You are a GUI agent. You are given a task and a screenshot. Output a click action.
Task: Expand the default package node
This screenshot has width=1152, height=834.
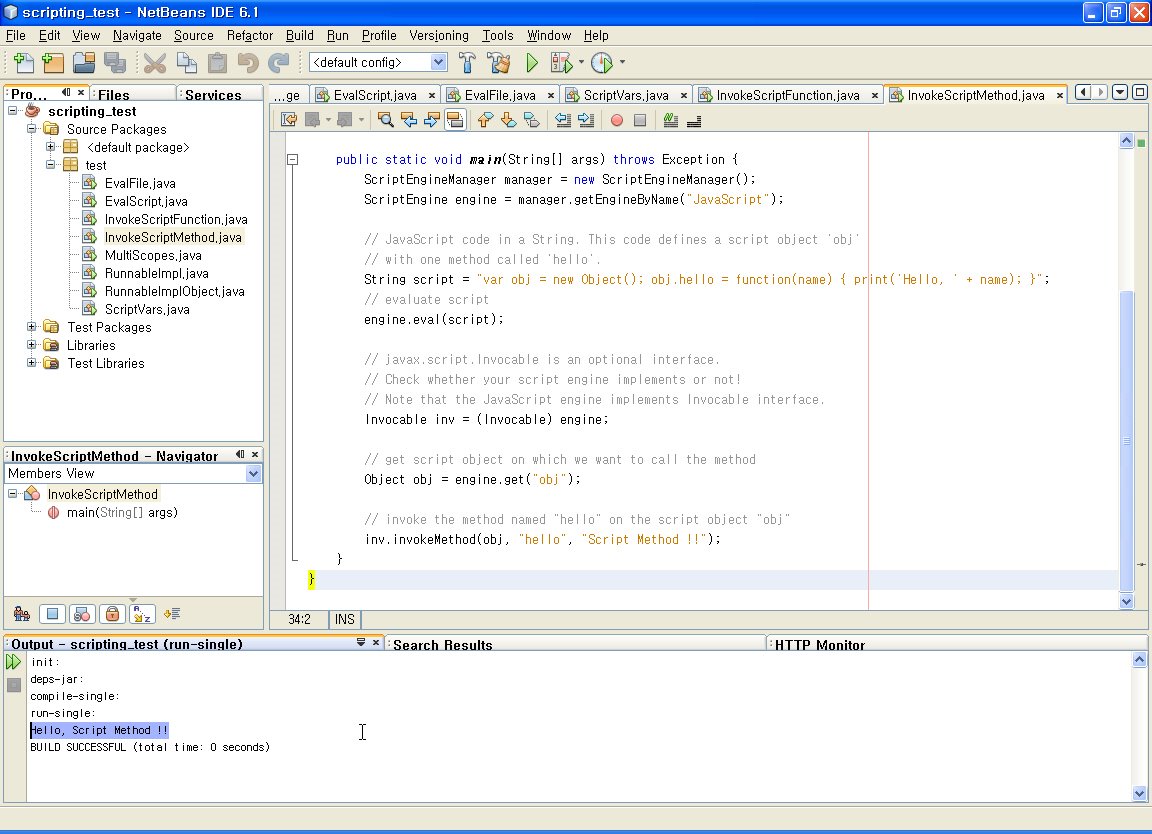point(51,147)
